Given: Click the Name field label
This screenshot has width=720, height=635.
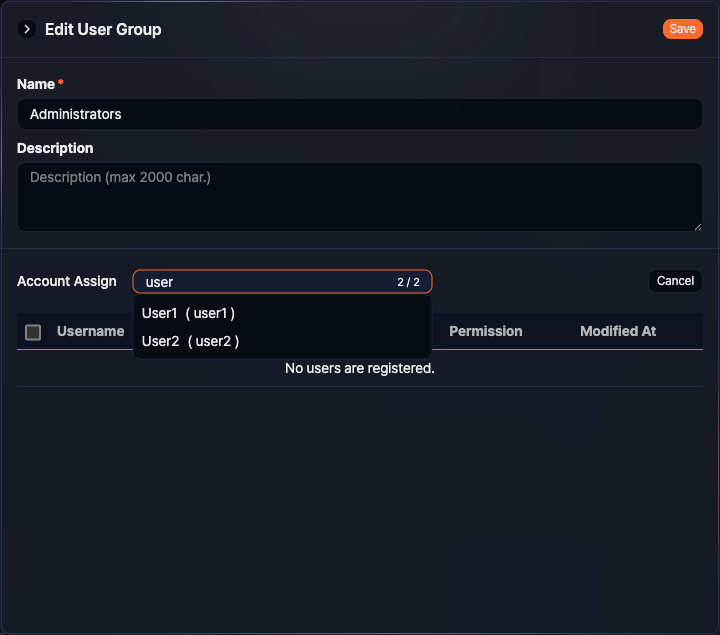Looking at the screenshot, I should pyautogui.click(x=36, y=84).
